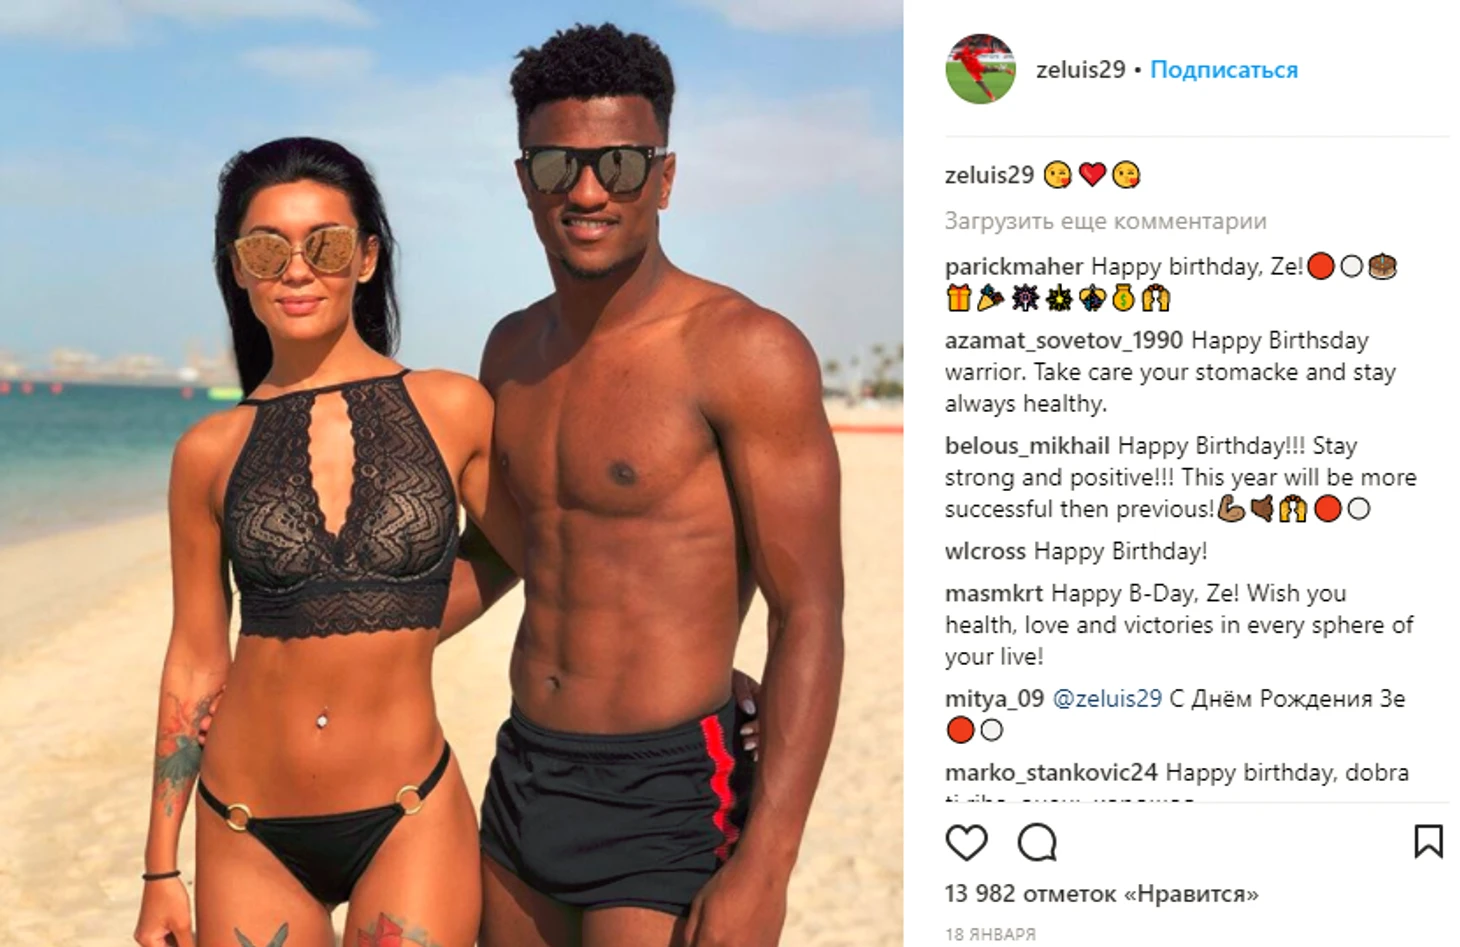Image resolution: width=1460 pixels, height=947 pixels.
Task: Click Подписаться to follow zeluis29
Action: [1224, 70]
